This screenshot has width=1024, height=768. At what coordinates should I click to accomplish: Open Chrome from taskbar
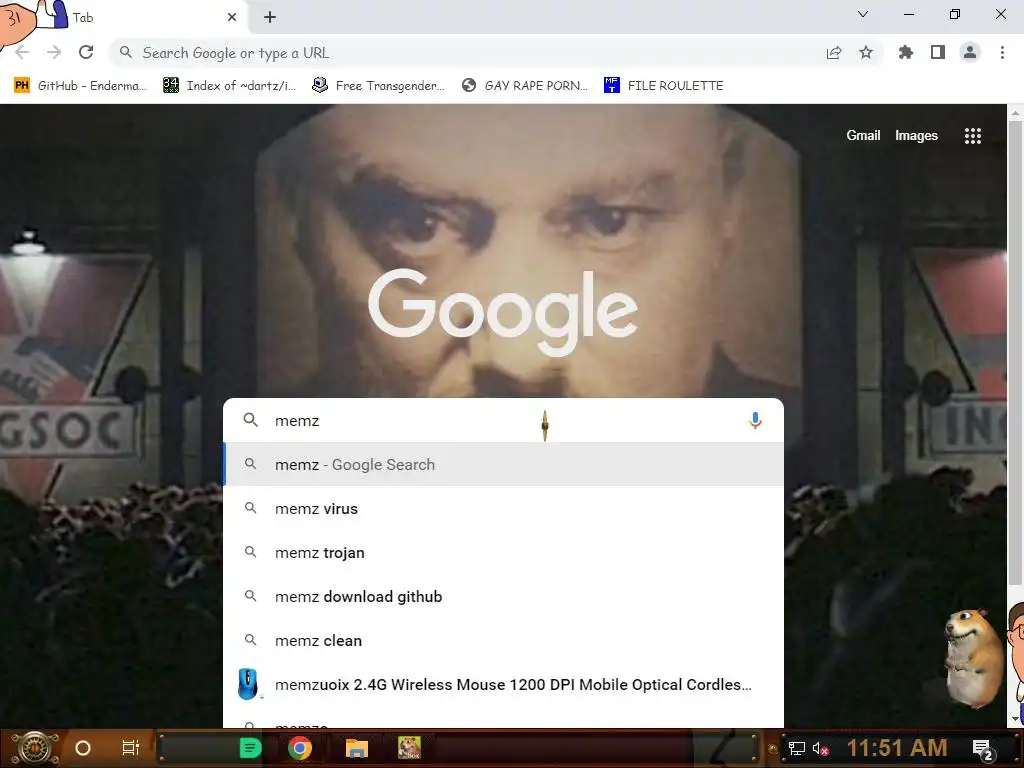(300, 748)
